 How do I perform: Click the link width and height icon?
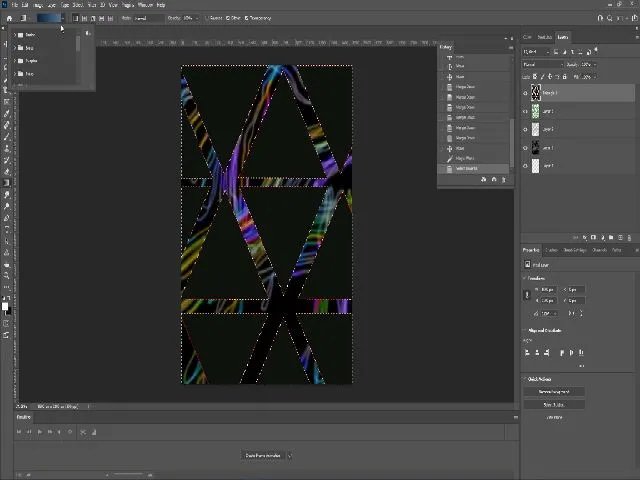(527, 295)
